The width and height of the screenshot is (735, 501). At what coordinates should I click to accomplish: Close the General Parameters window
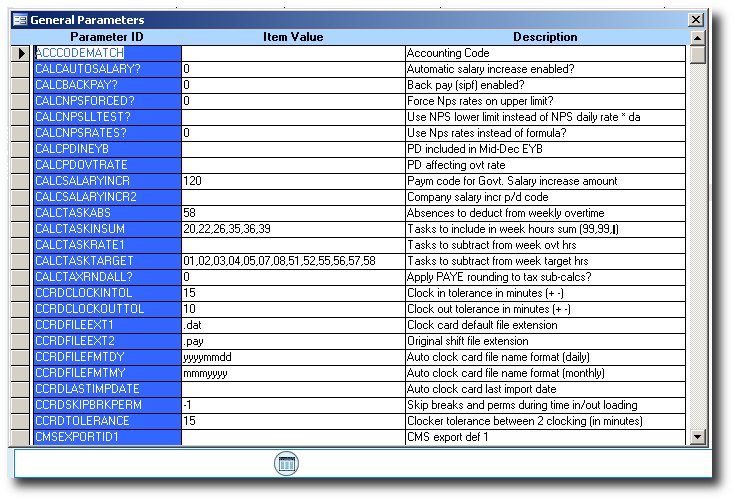pos(696,20)
